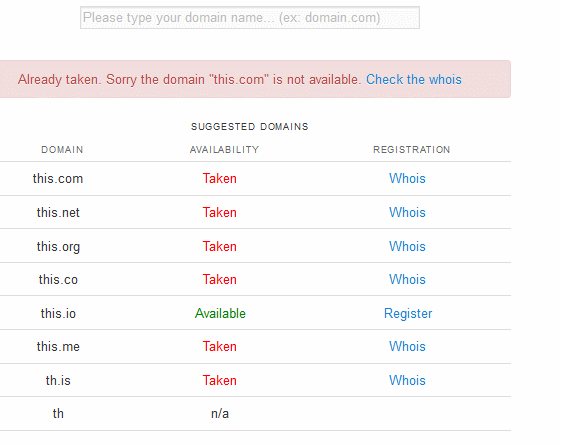Screen dimensions: 561x445
Task: Open Whois for this.me
Action: [x=407, y=346]
